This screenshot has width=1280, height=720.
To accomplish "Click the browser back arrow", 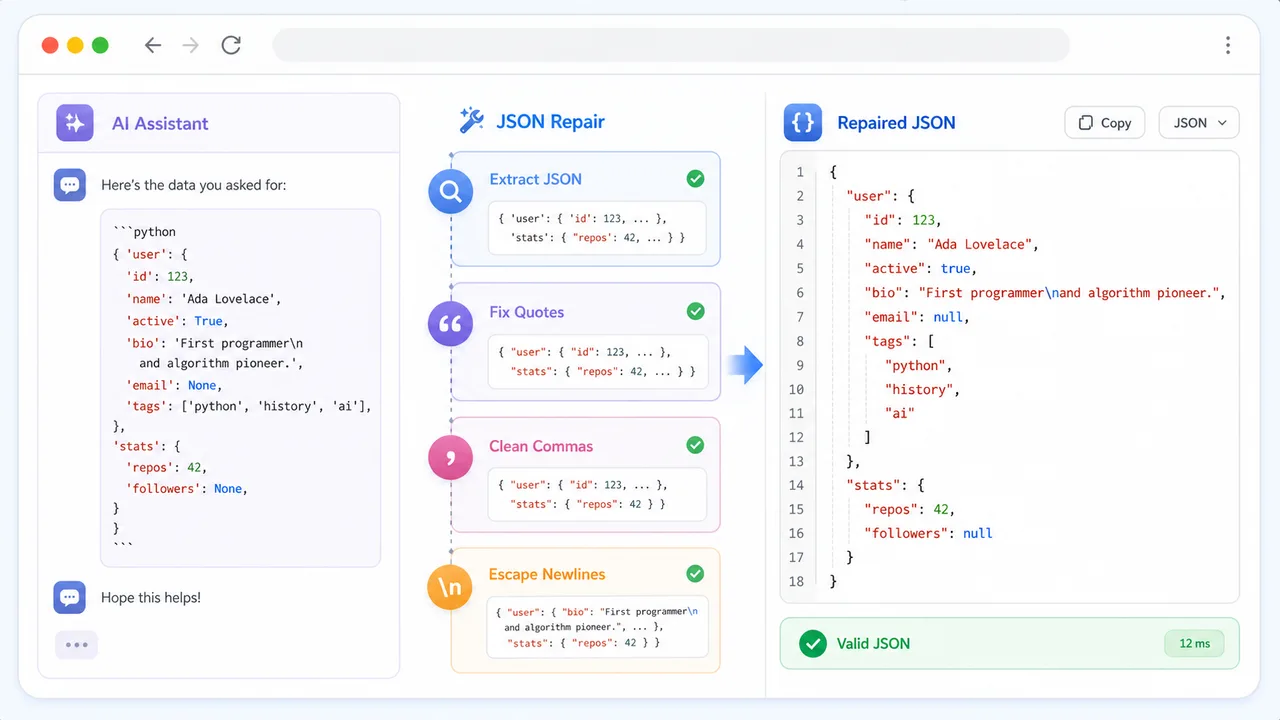I will click(x=153, y=45).
